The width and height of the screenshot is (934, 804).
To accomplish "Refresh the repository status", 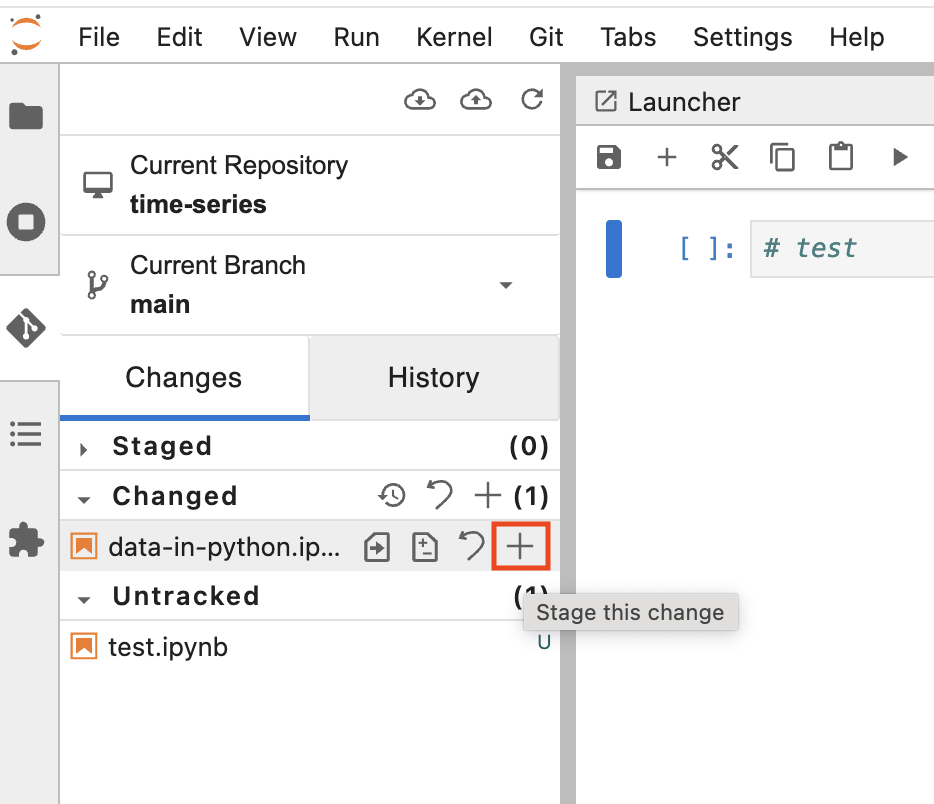I will click(x=532, y=99).
